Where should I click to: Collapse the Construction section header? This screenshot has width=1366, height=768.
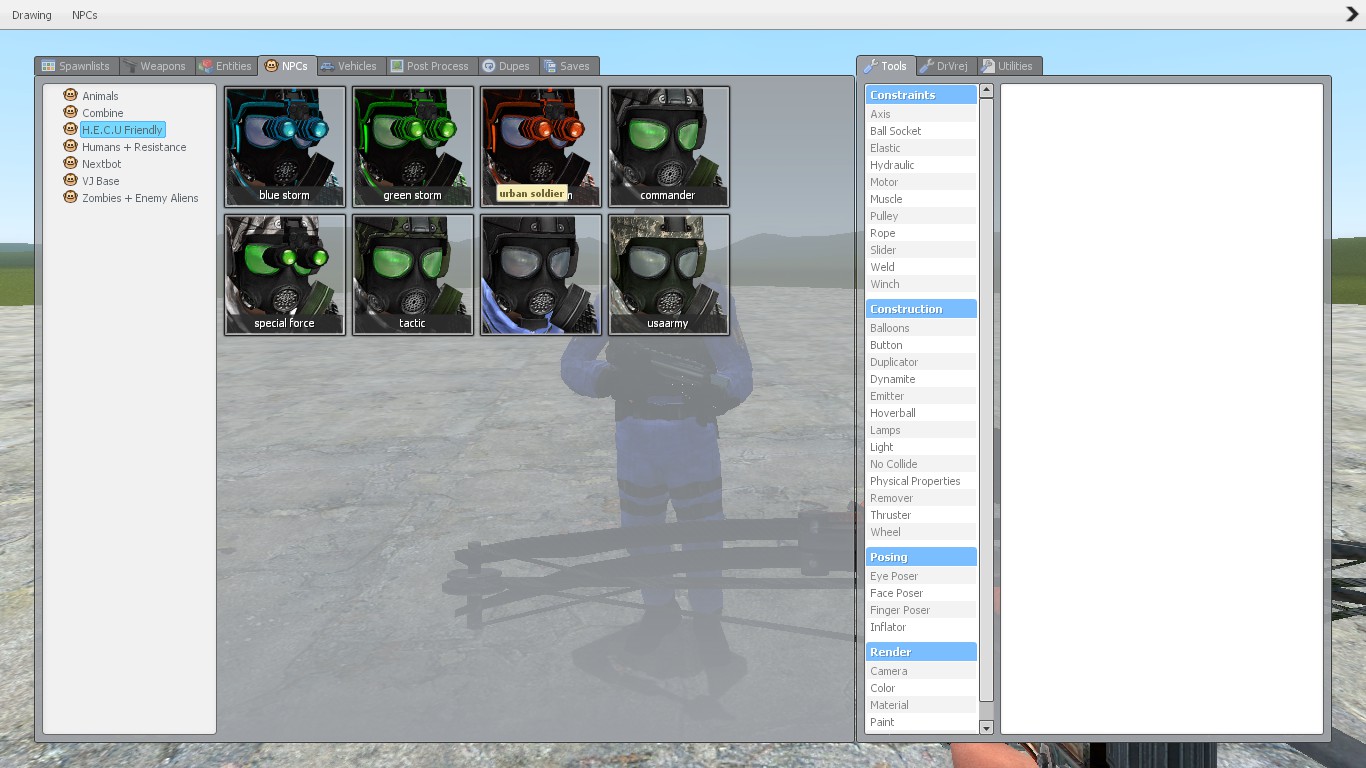pos(920,309)
